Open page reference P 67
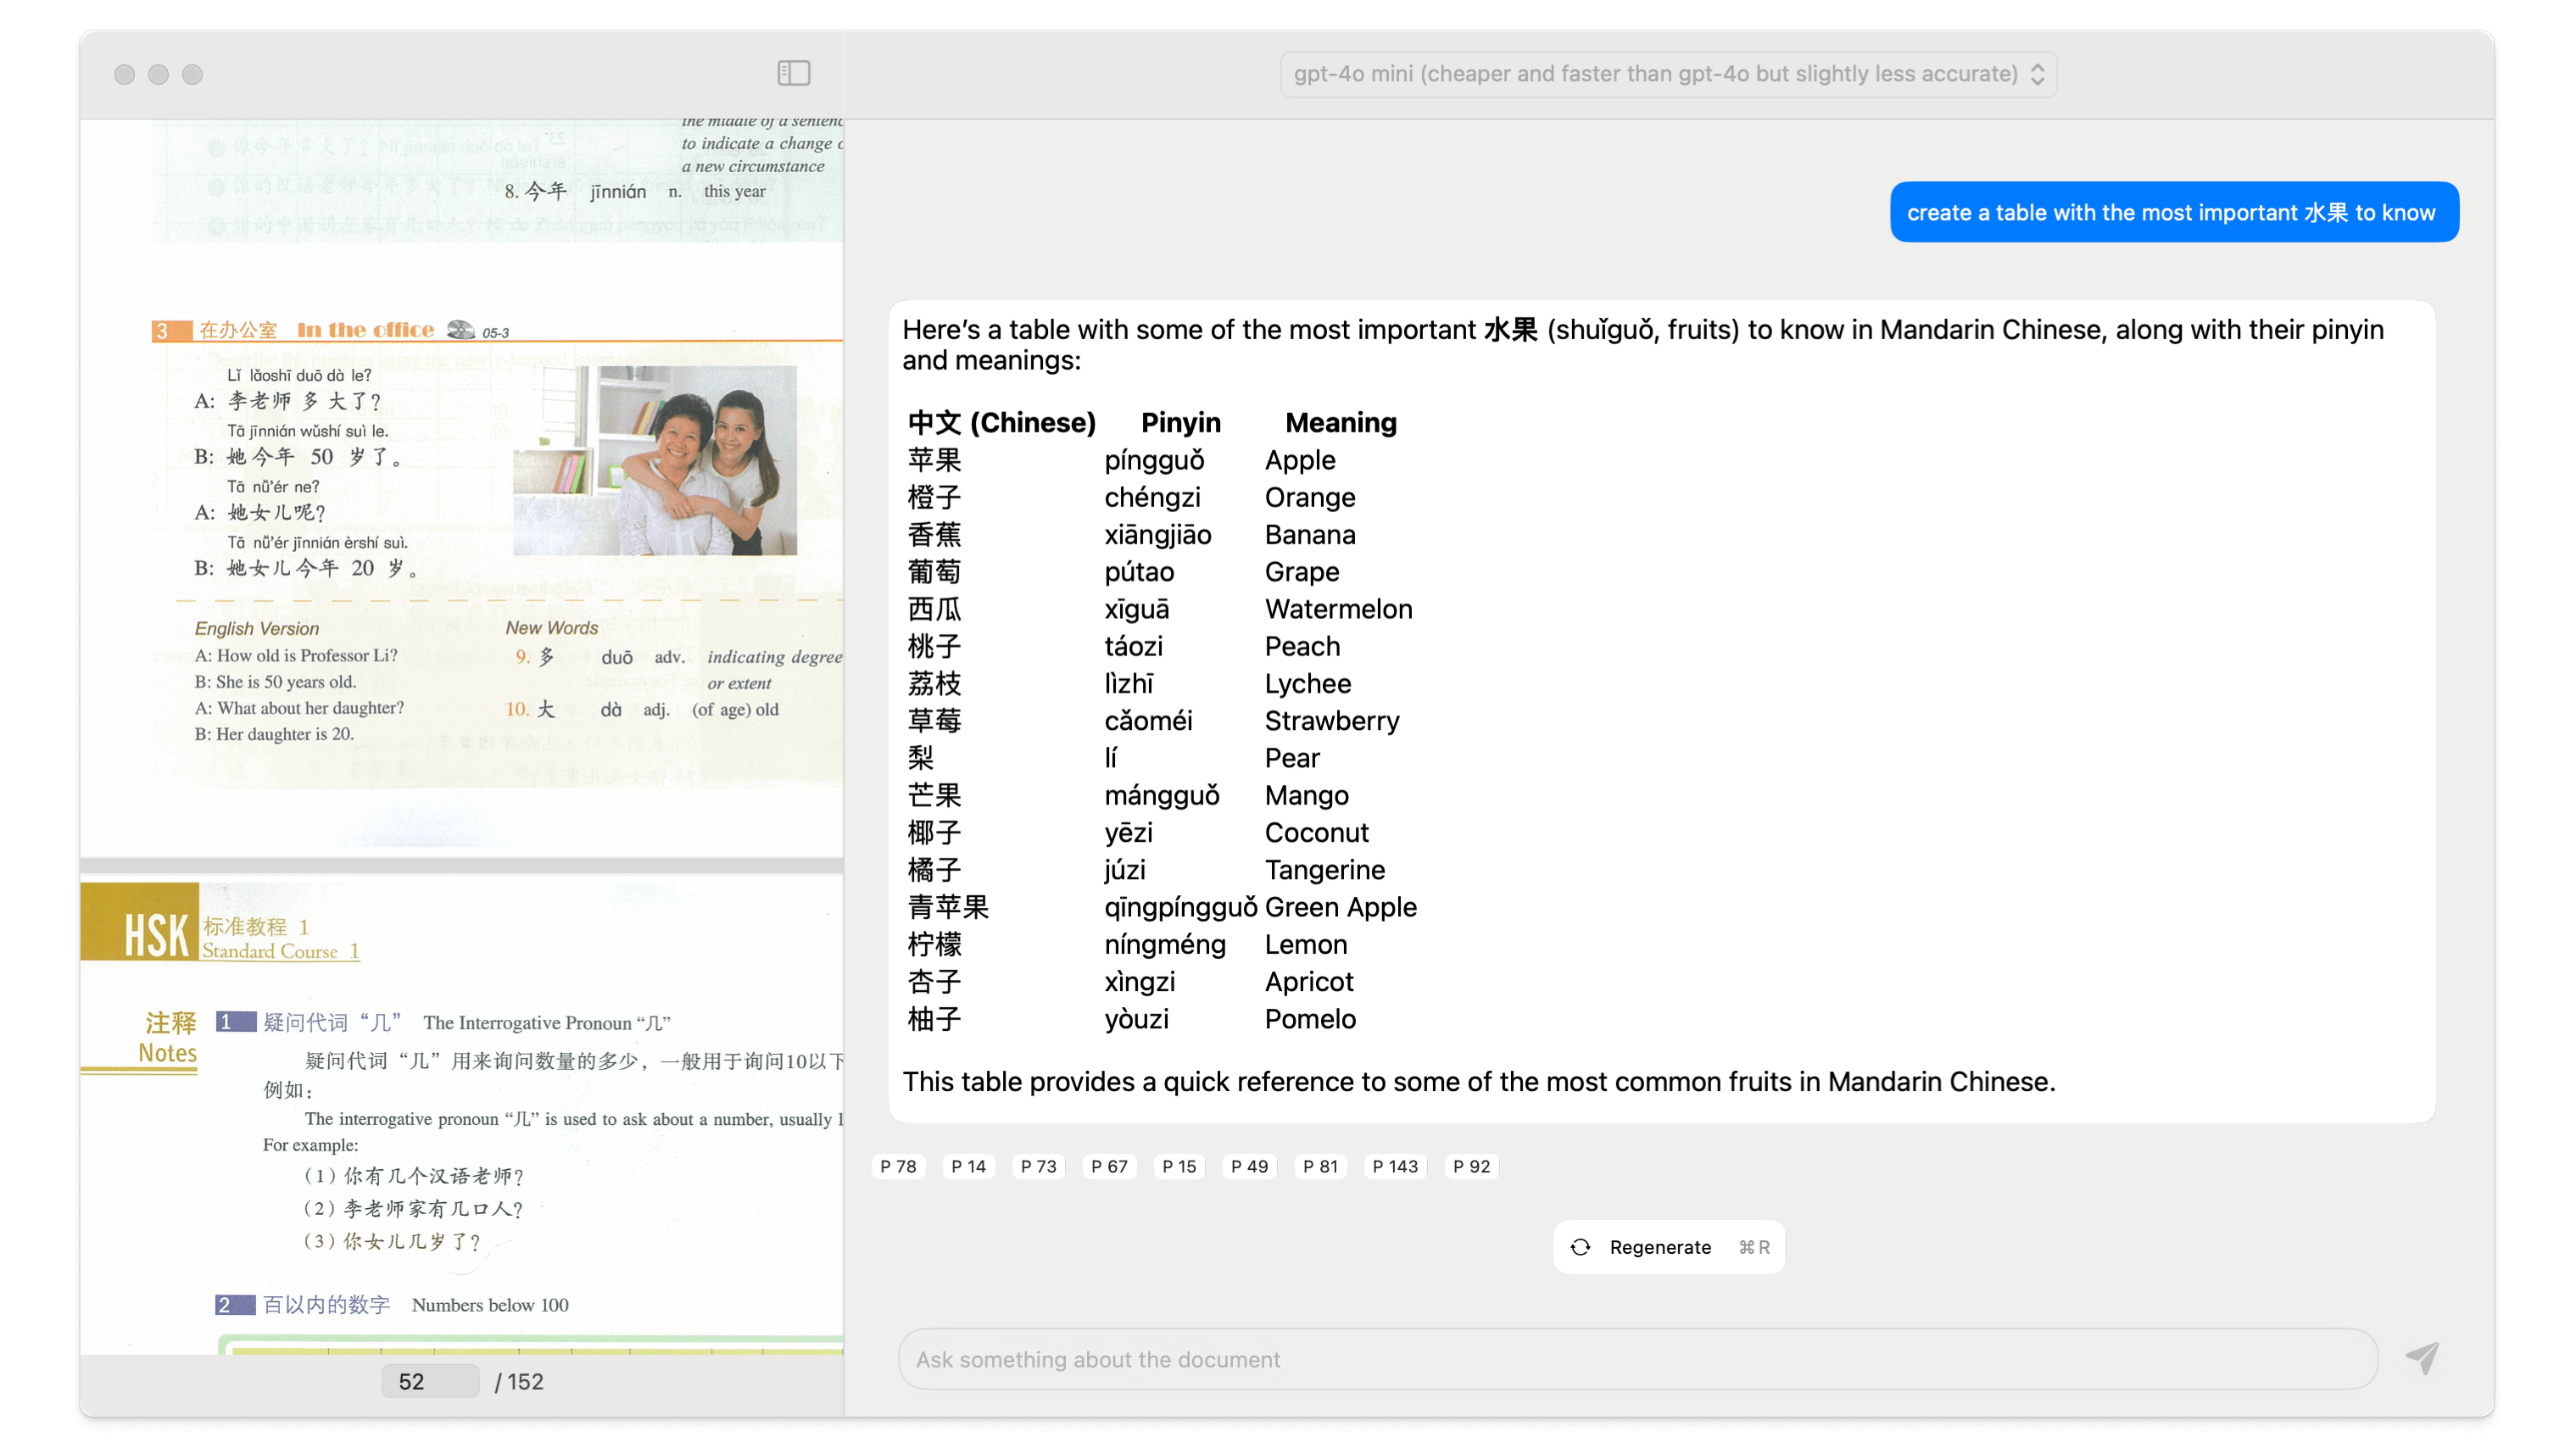Viewport: 2576px width, 1448px height. click(1108, 1166)
